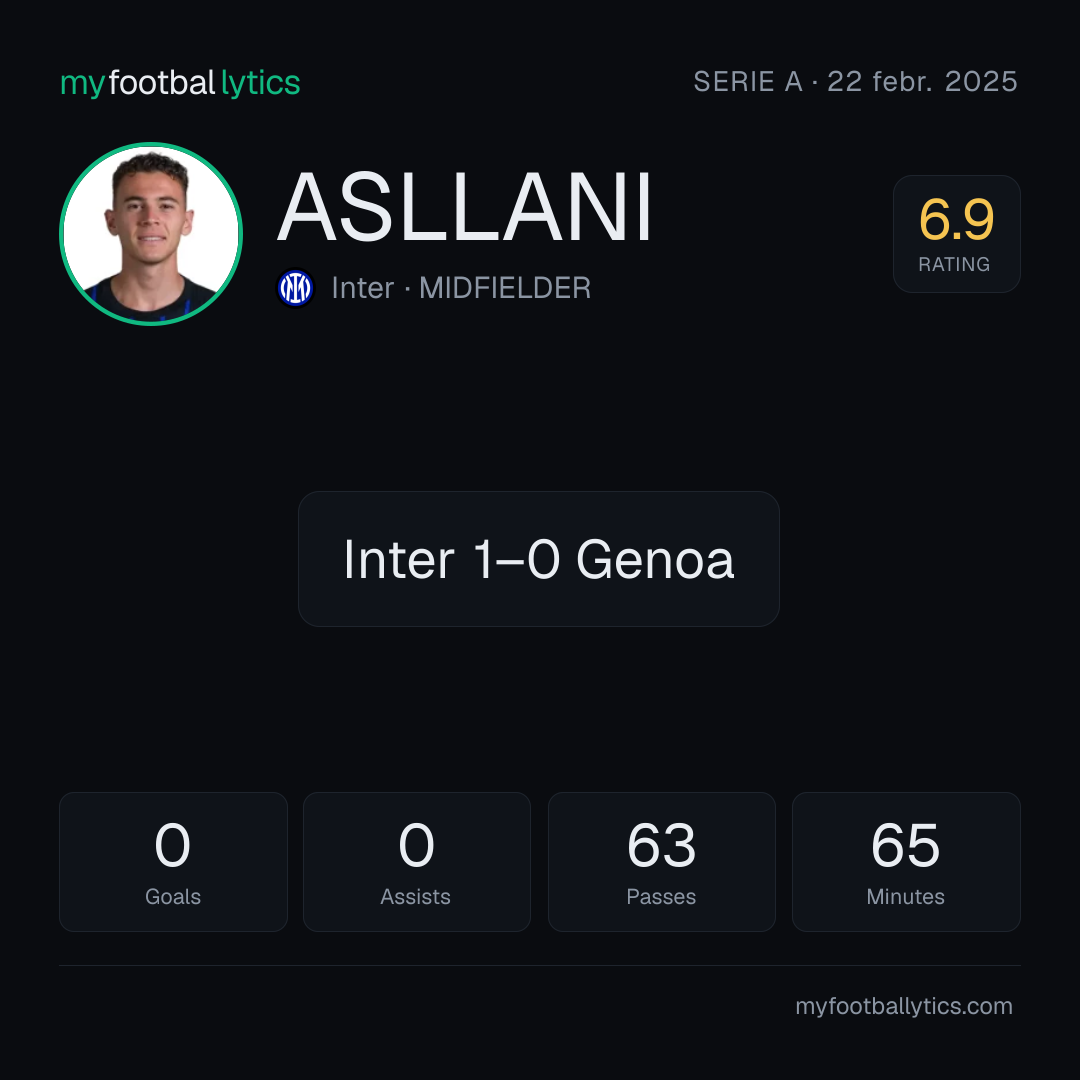Click the 65 Minutes stat card
Image resolution: width=1080 pixels, height=1080 pixels.
tap(906, 862)
